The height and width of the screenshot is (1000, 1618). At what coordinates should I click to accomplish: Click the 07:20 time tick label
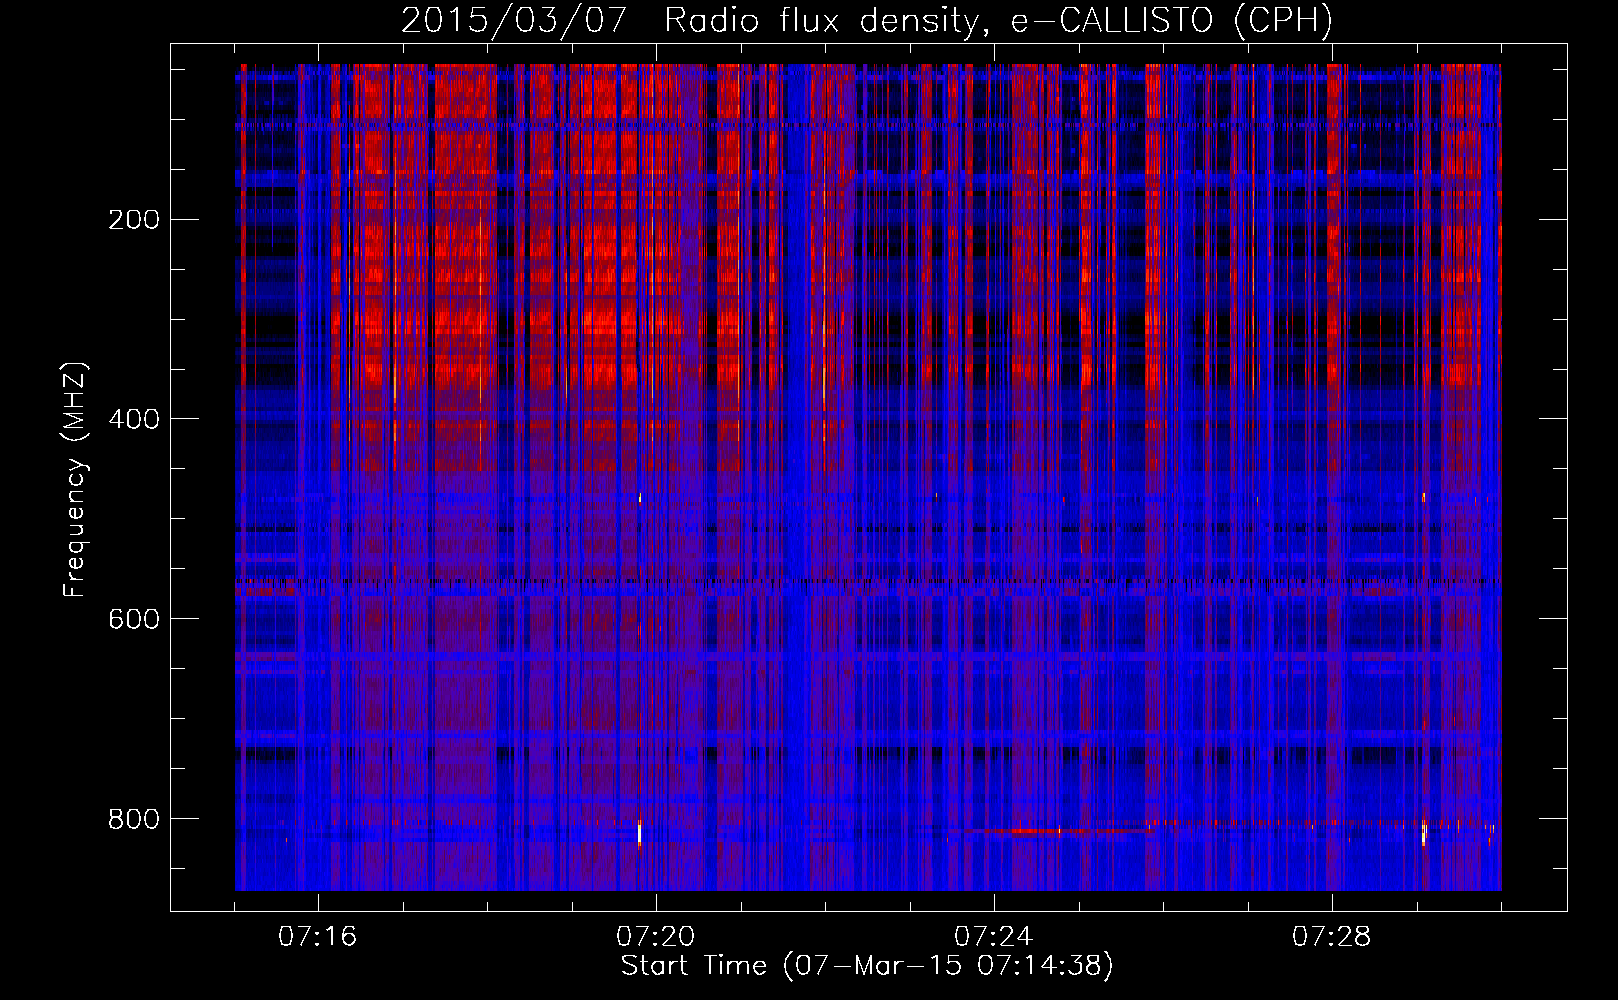tap(655, 937)
